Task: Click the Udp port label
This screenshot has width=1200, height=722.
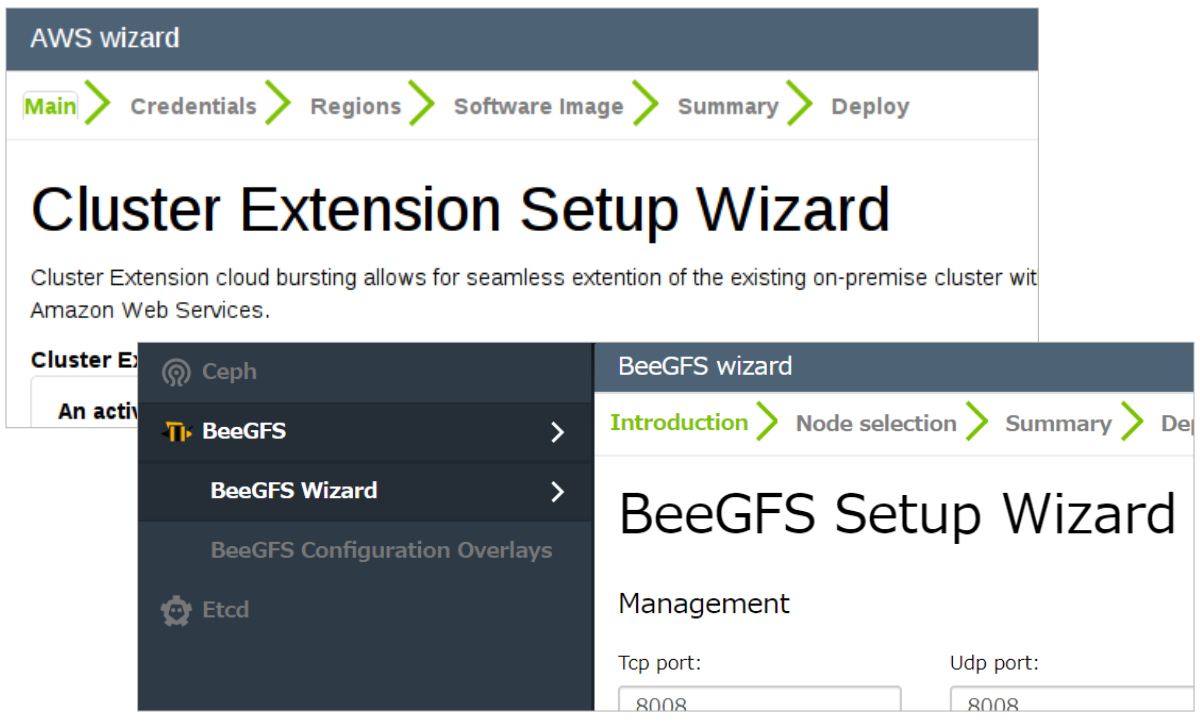Action: coord(994,662)
